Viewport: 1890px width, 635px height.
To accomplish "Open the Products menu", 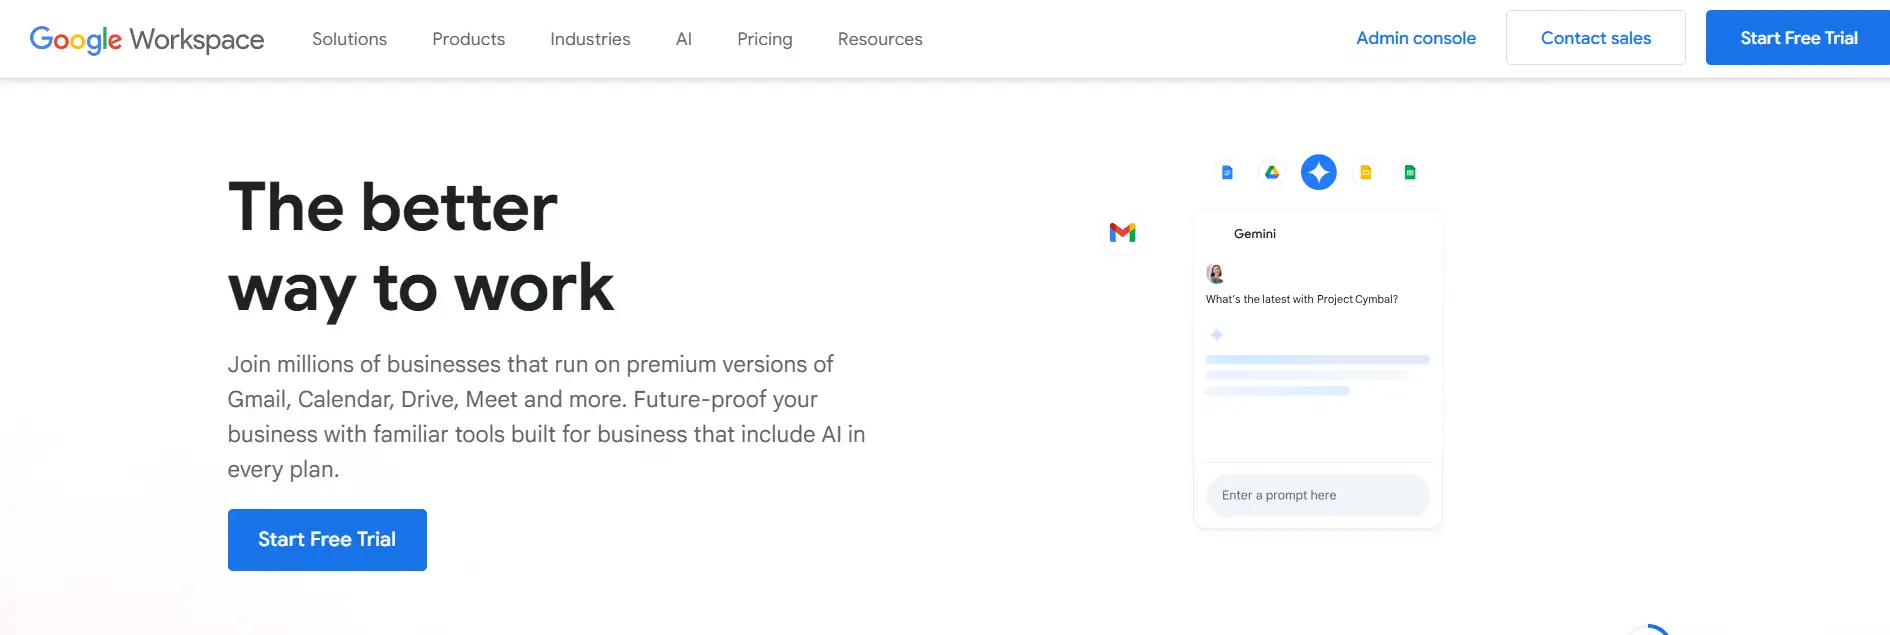I will pyautogui.click(x=468, y=39).
